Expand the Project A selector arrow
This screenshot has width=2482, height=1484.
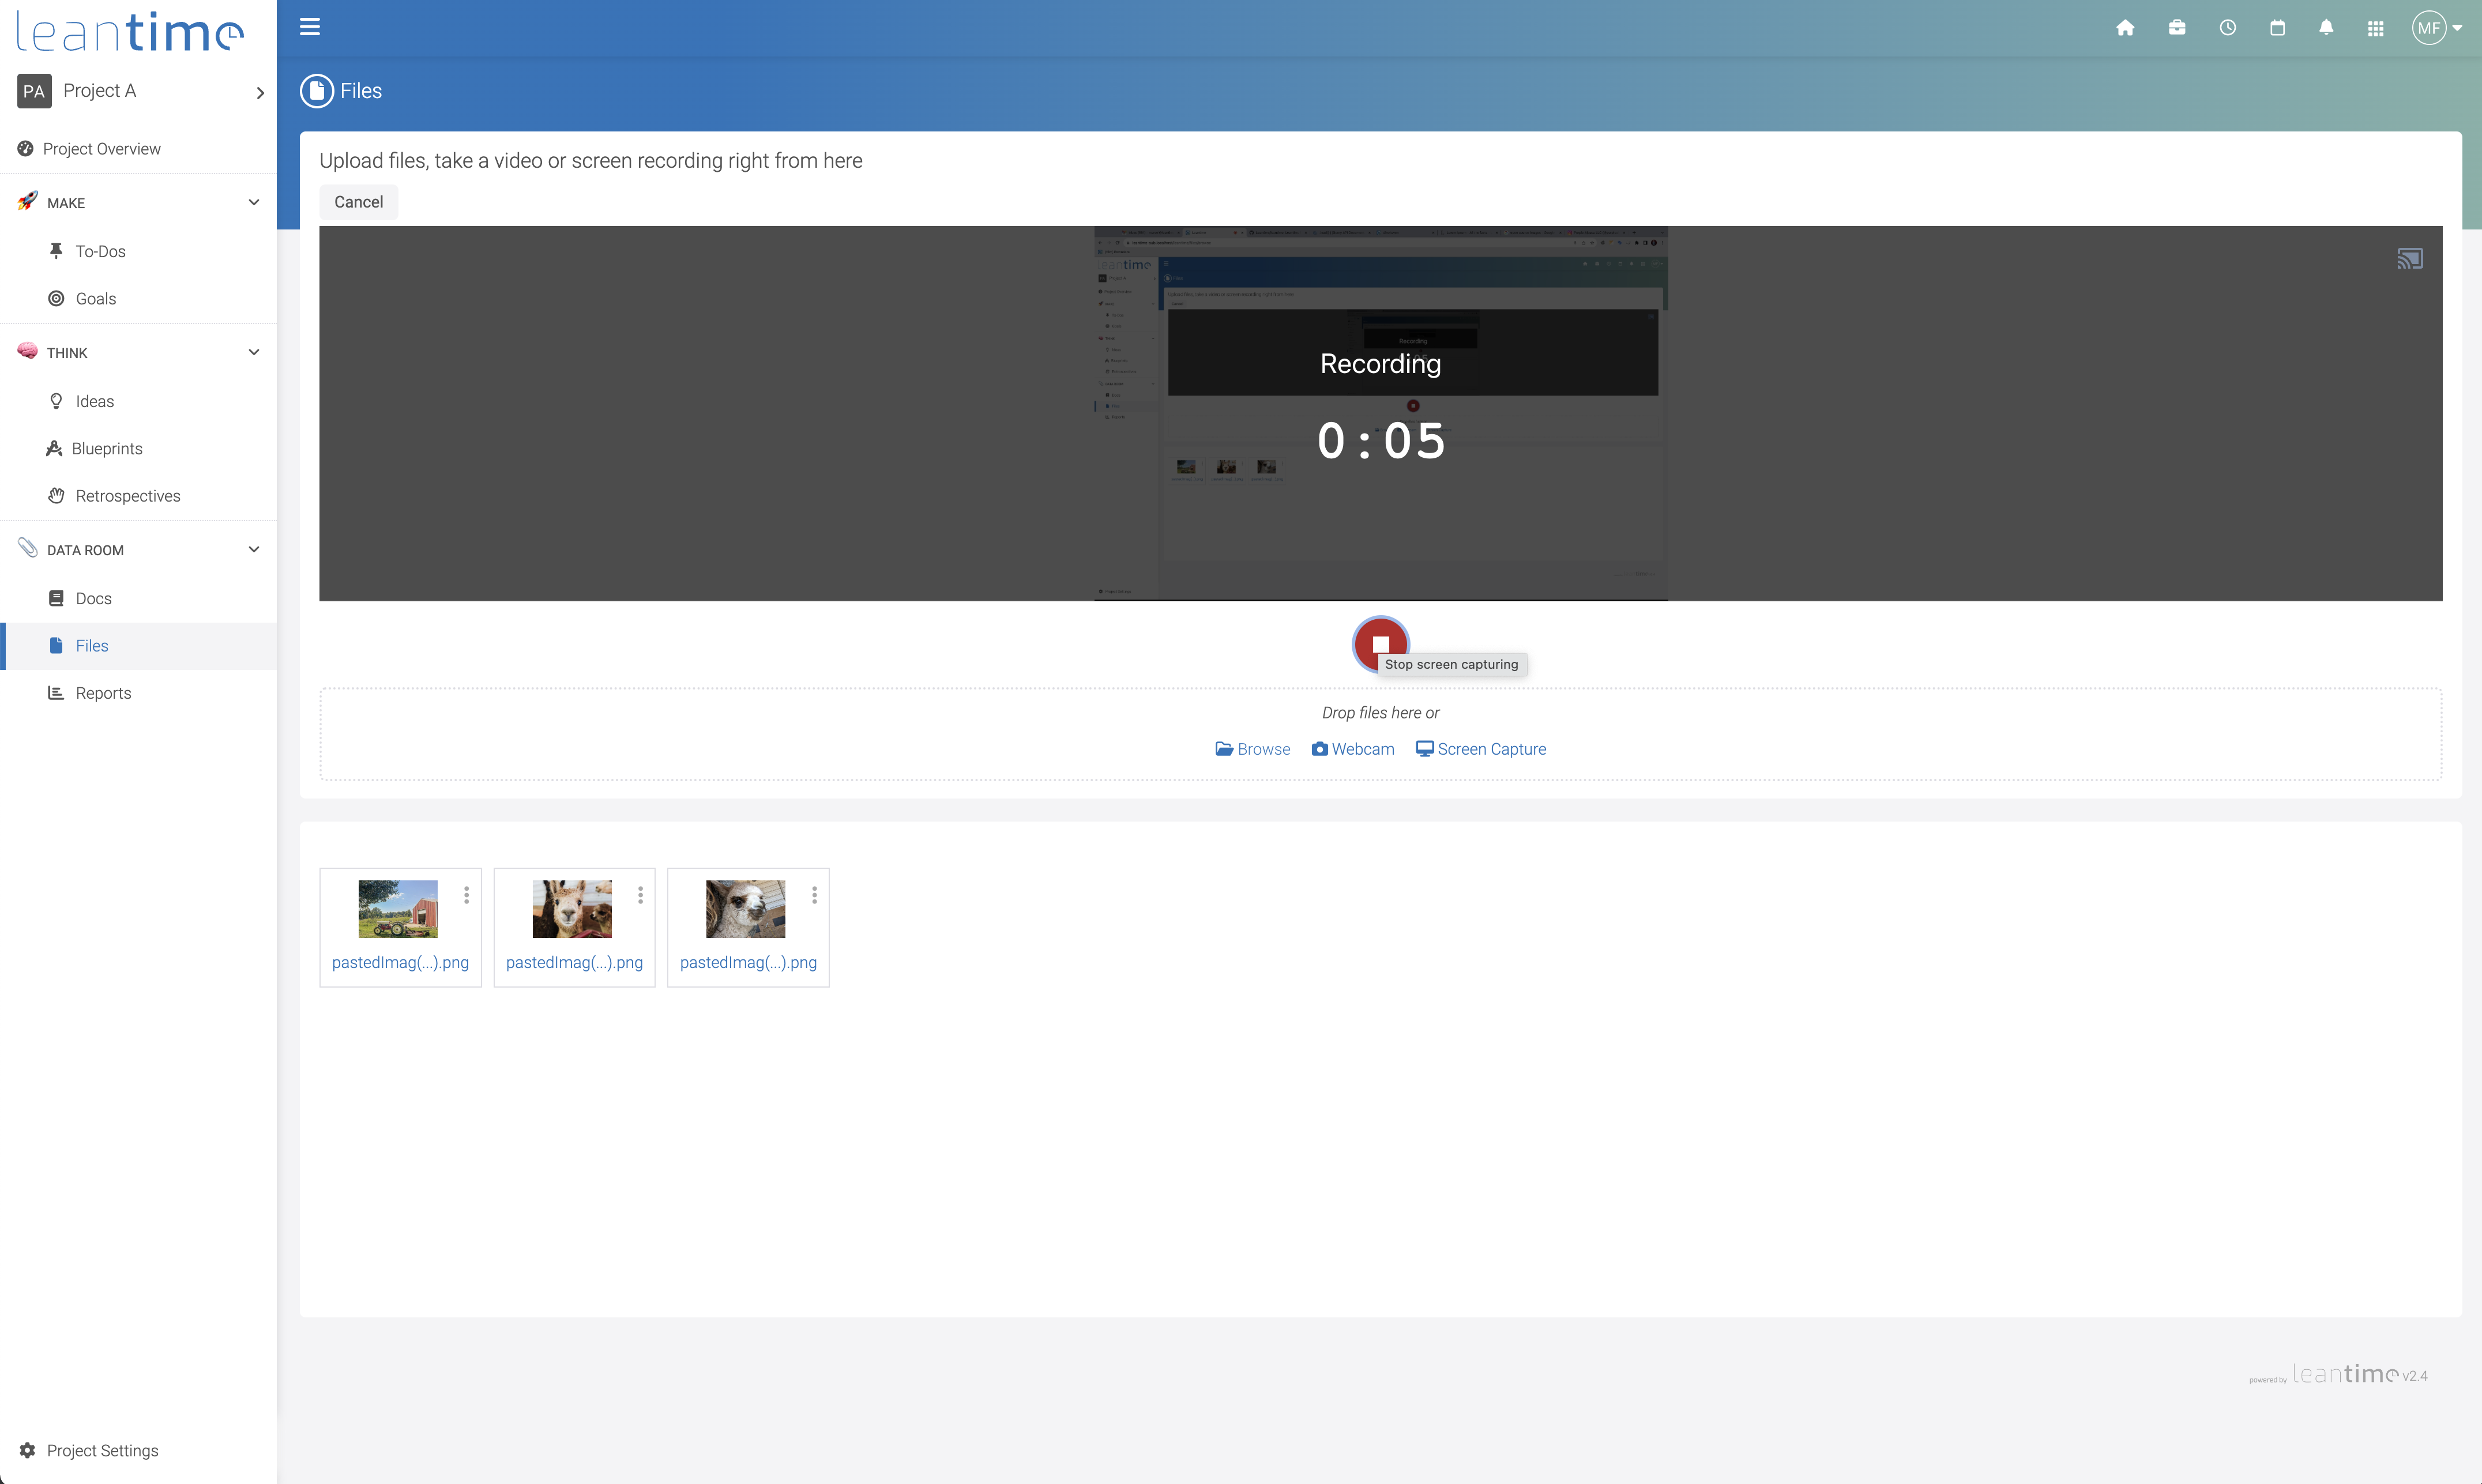(260, 92)
